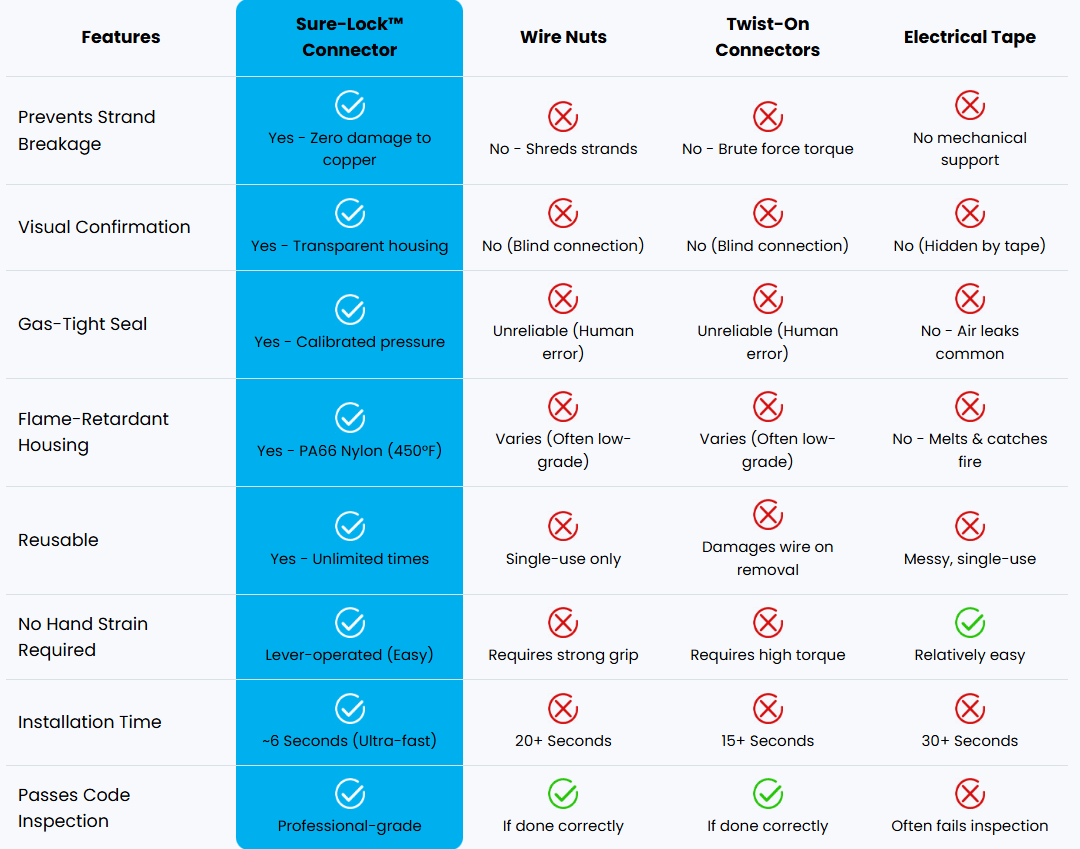
Task: Click the red X above 'No - Shreds strands'
Action: tap(563, 116)
